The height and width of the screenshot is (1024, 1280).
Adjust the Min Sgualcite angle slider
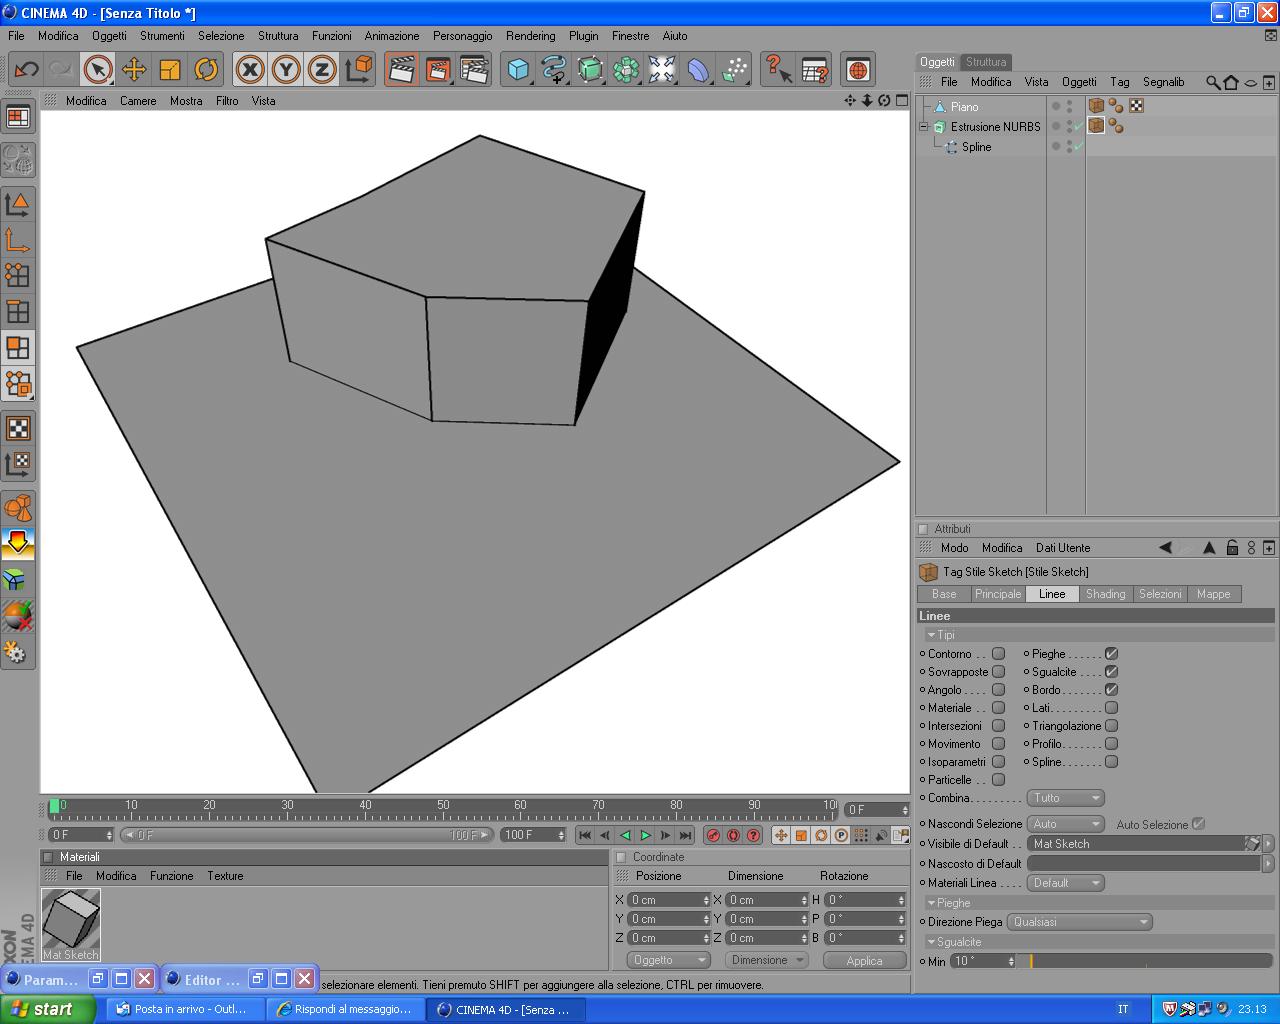(1148, 961)
